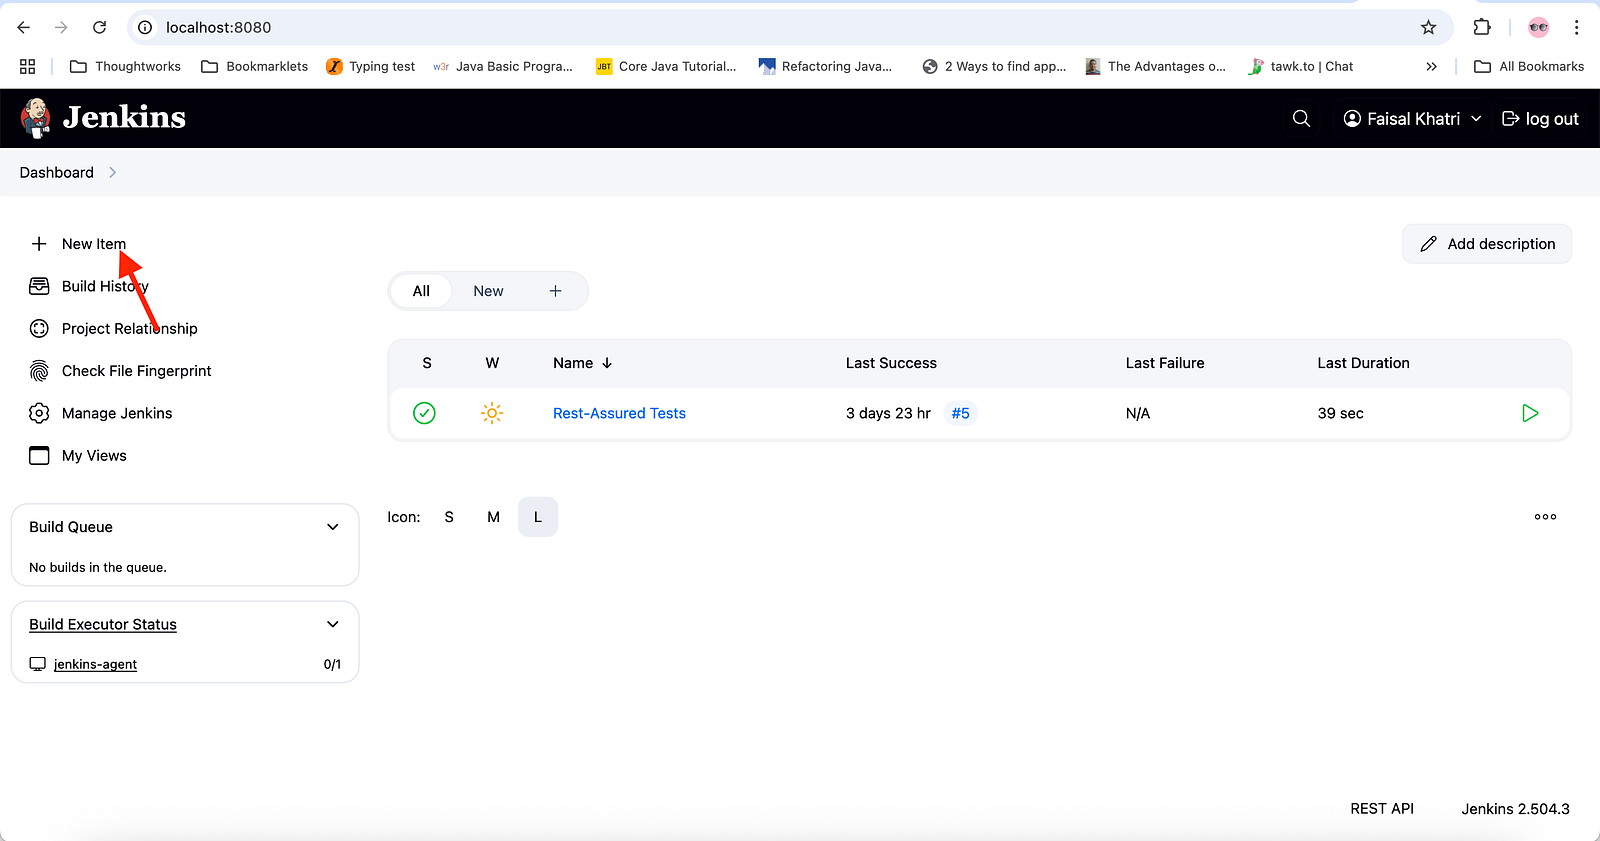Image resolution: width=1600 pixels, height=841 pixels.
Task: Open the jenkins-agent link
Action: (x=95, y=664)
